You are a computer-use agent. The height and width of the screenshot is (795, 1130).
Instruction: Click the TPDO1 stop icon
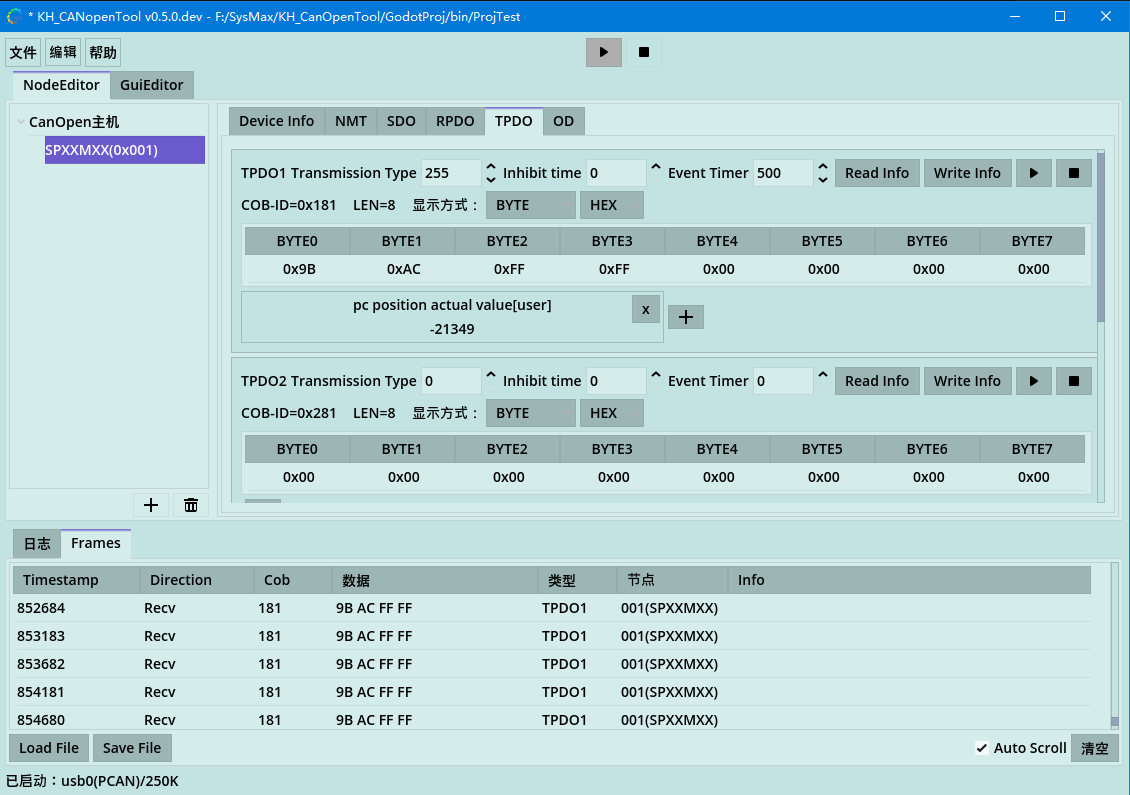coord(1074,173)
